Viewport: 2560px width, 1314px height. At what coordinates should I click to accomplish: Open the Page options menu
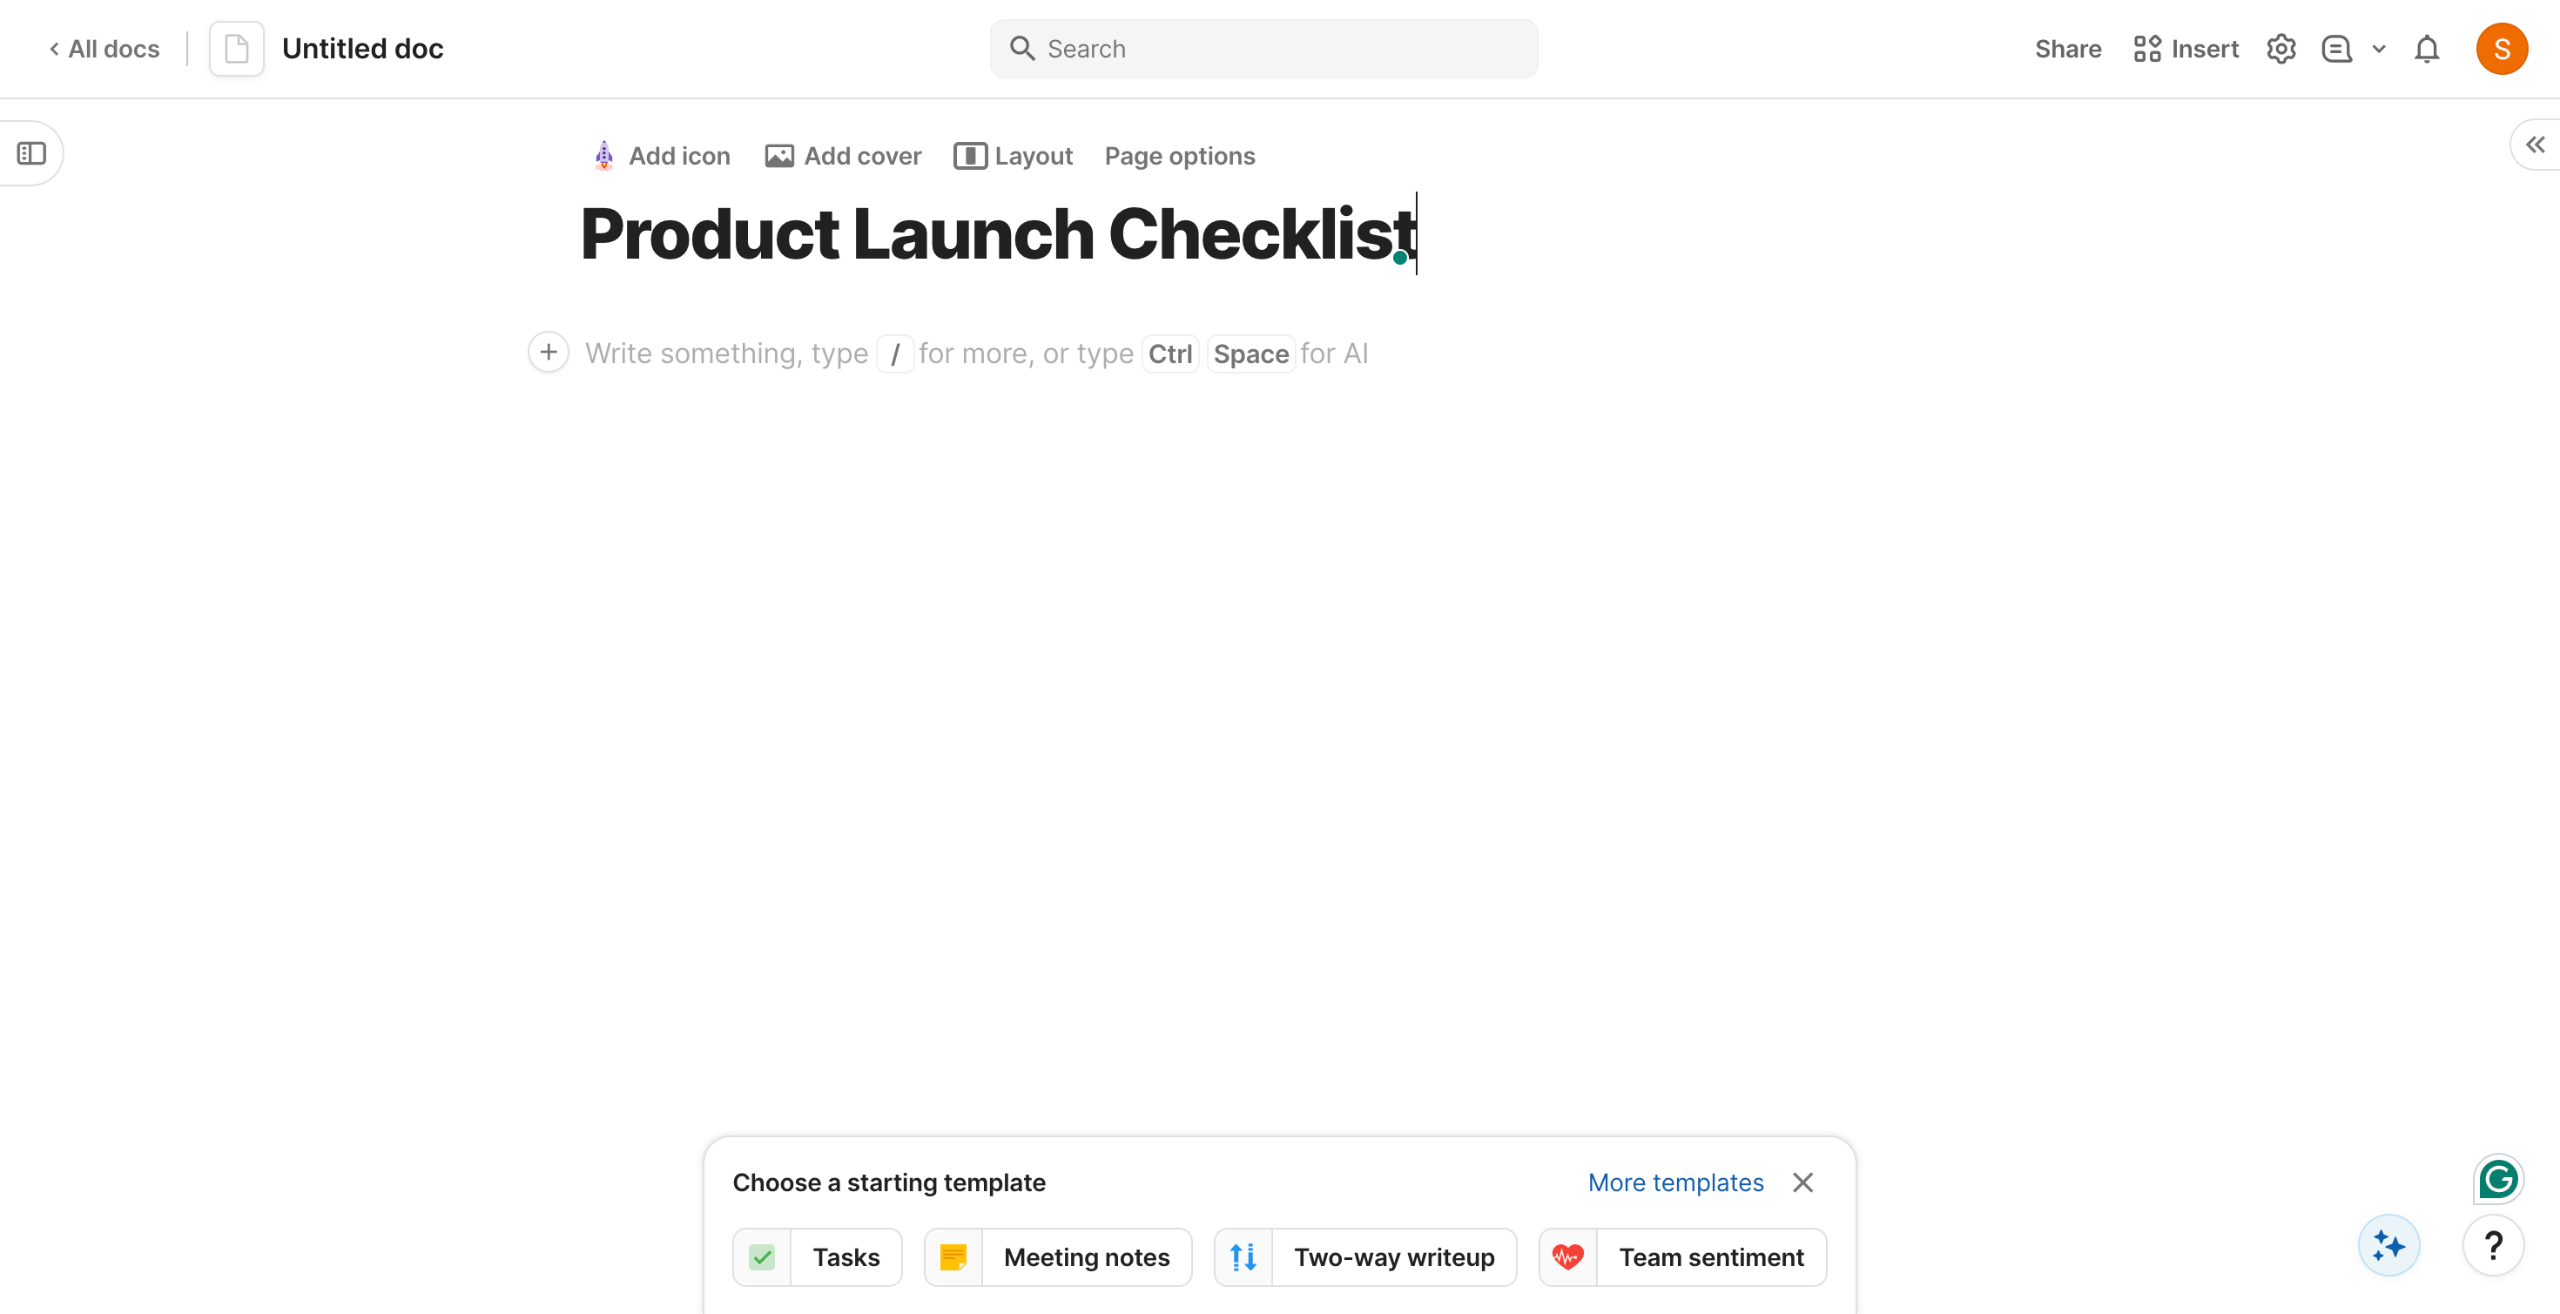click(1179, 156)
